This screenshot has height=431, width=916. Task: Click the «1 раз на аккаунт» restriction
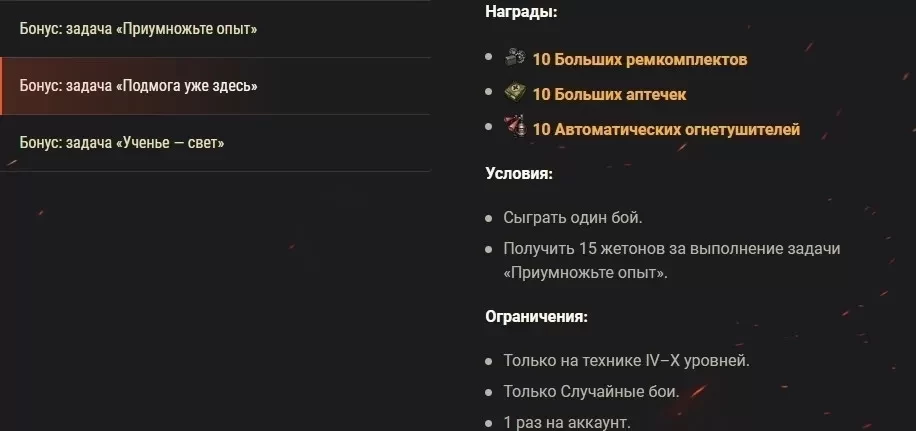pyautogui.click(x=567, y=423)
